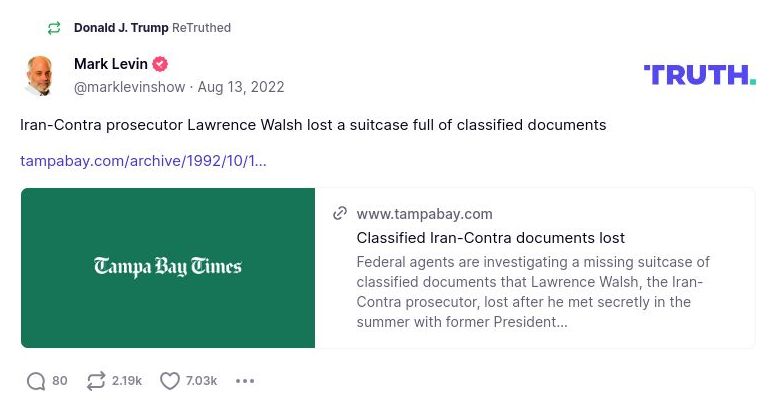Click the Donald J. Trump name
The height and width of the screenshot is (411, 777).
[x=121, y=28]
